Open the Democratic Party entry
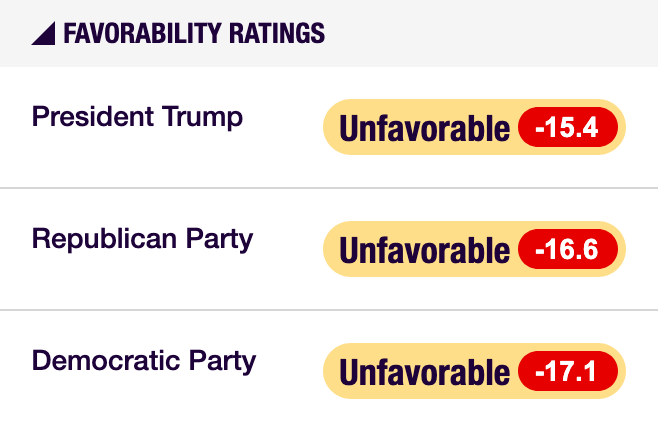 tap(144, 361)
